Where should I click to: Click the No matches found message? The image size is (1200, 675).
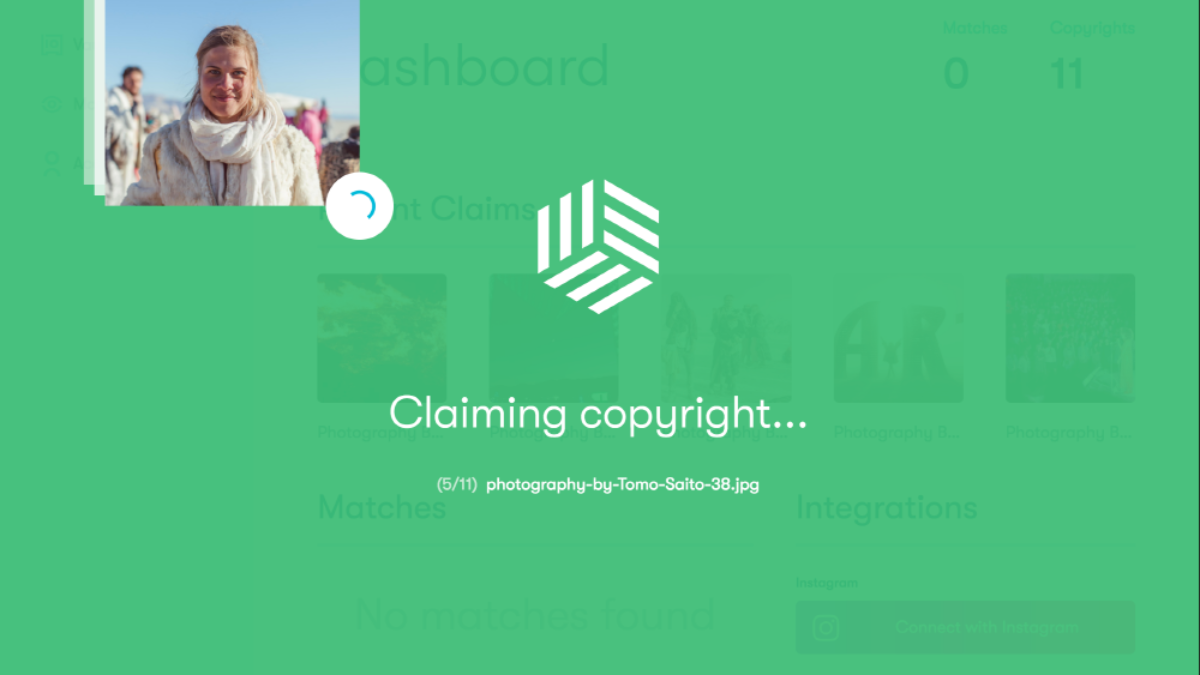tap(535, 616)
